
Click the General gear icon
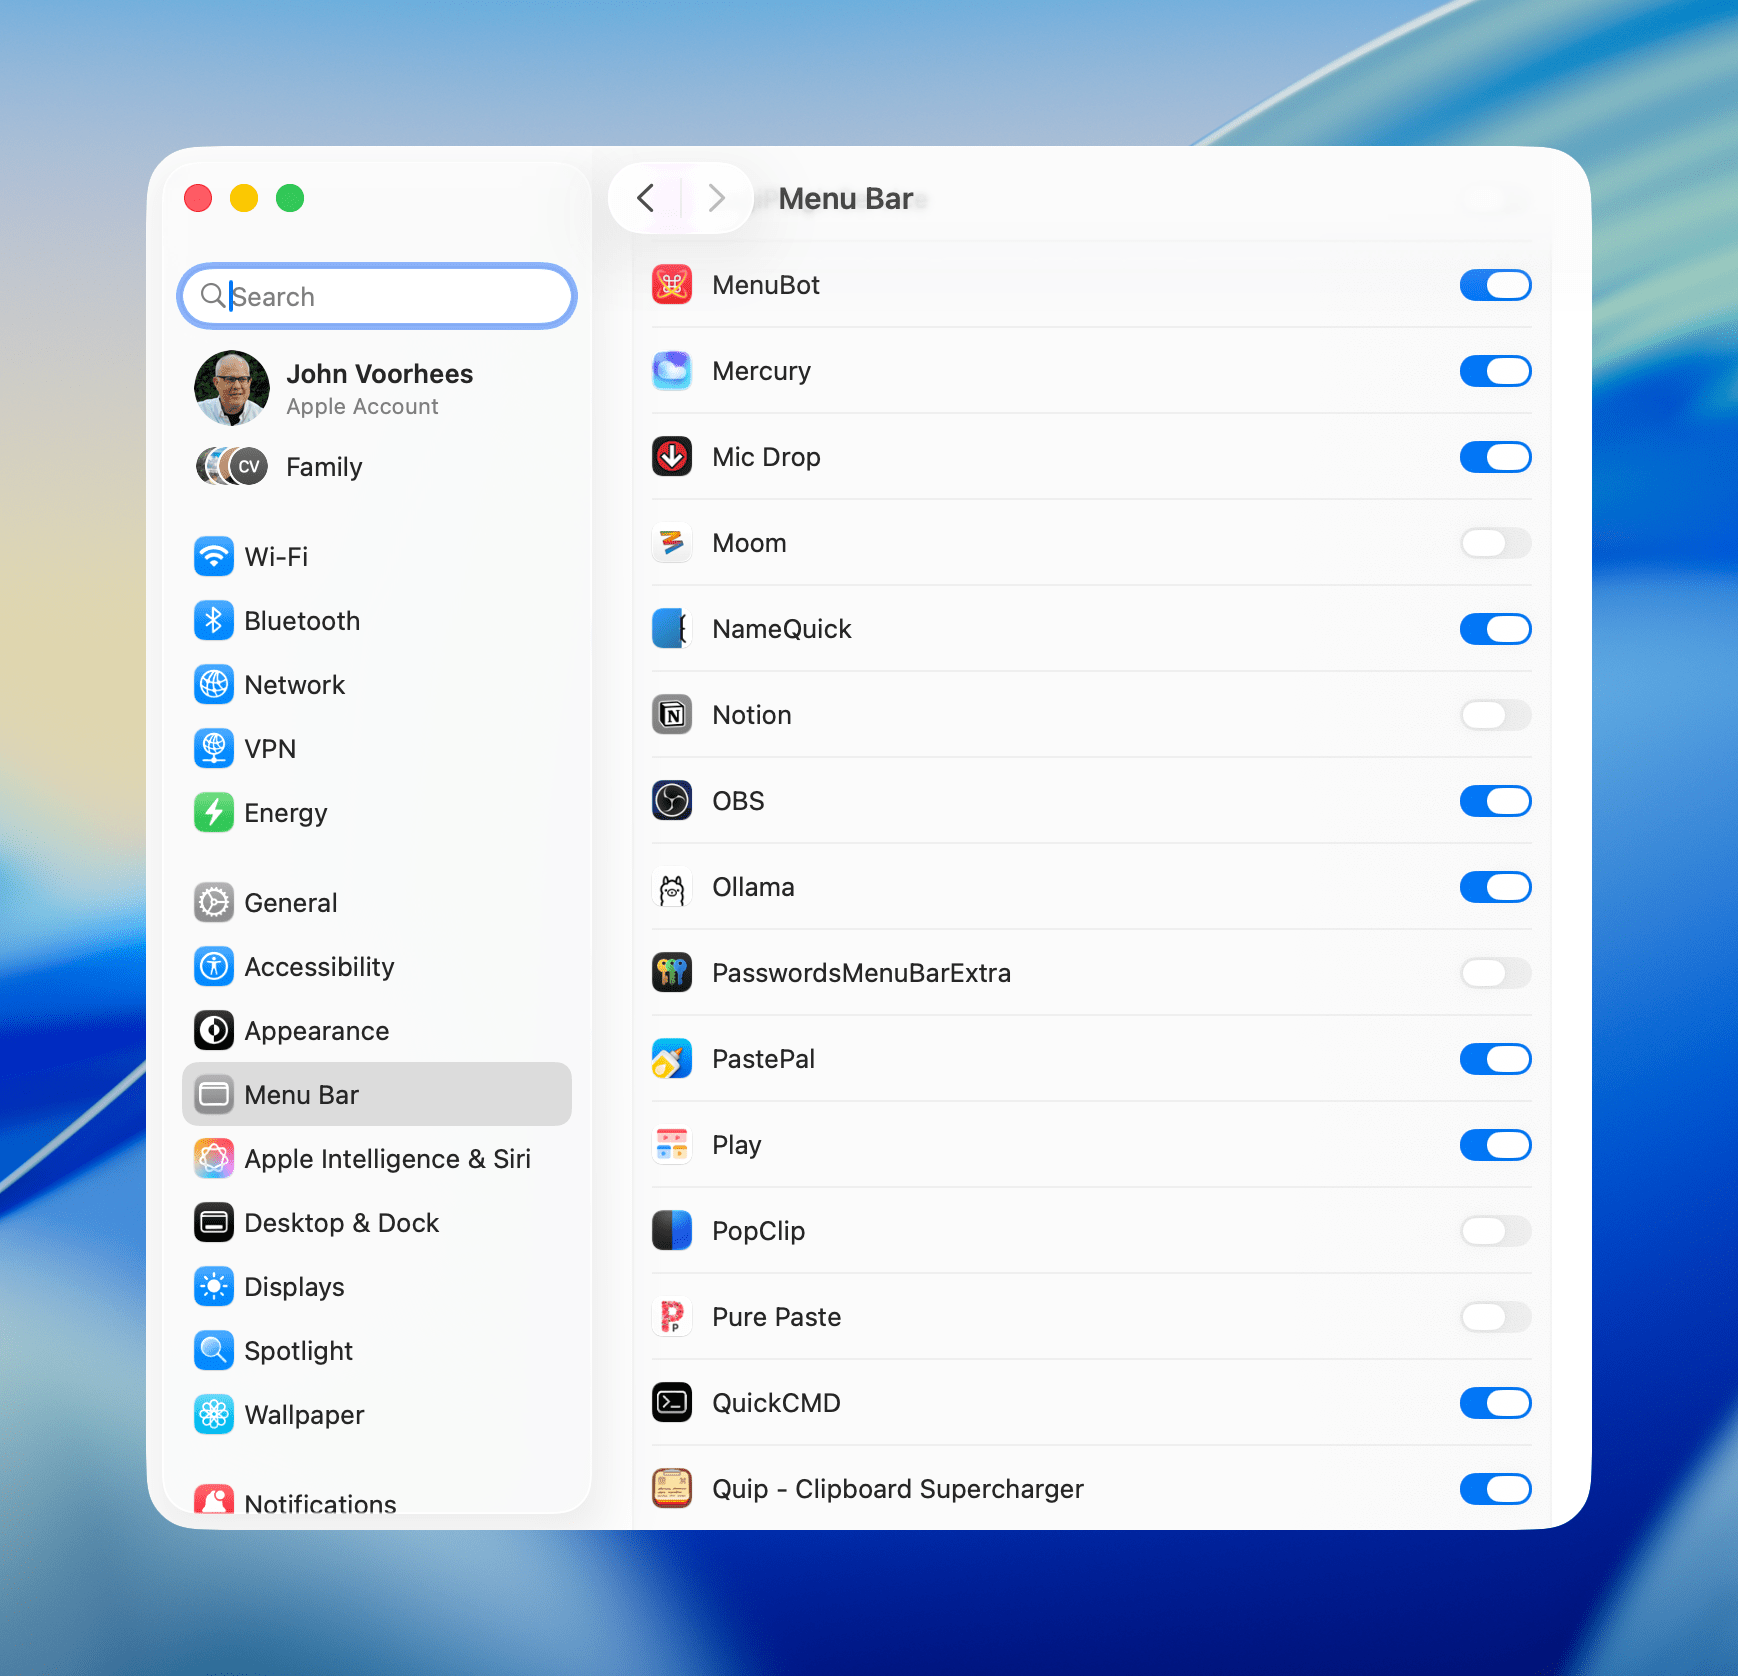point(214,903)
